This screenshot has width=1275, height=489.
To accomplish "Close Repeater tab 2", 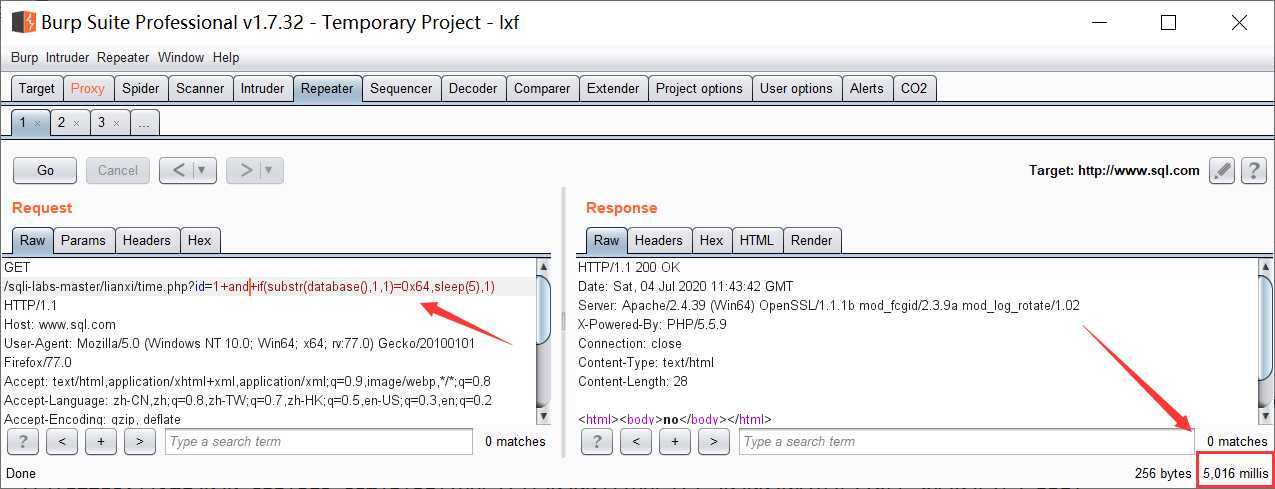I will [76, 123].
